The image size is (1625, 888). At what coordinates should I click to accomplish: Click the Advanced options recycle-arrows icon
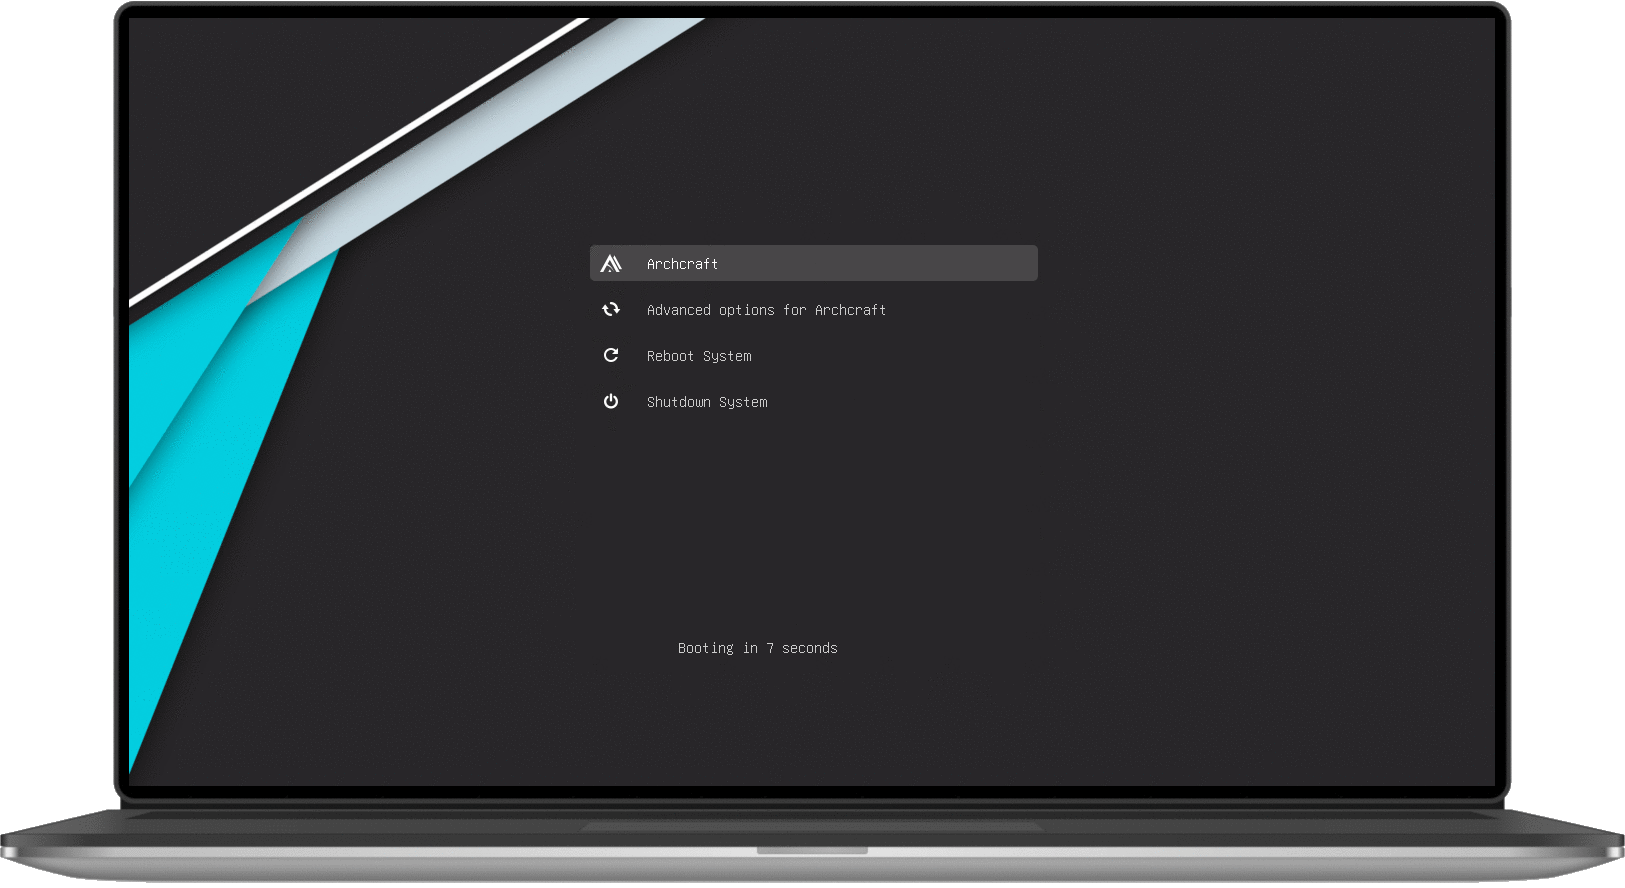(x=611, y=310)
